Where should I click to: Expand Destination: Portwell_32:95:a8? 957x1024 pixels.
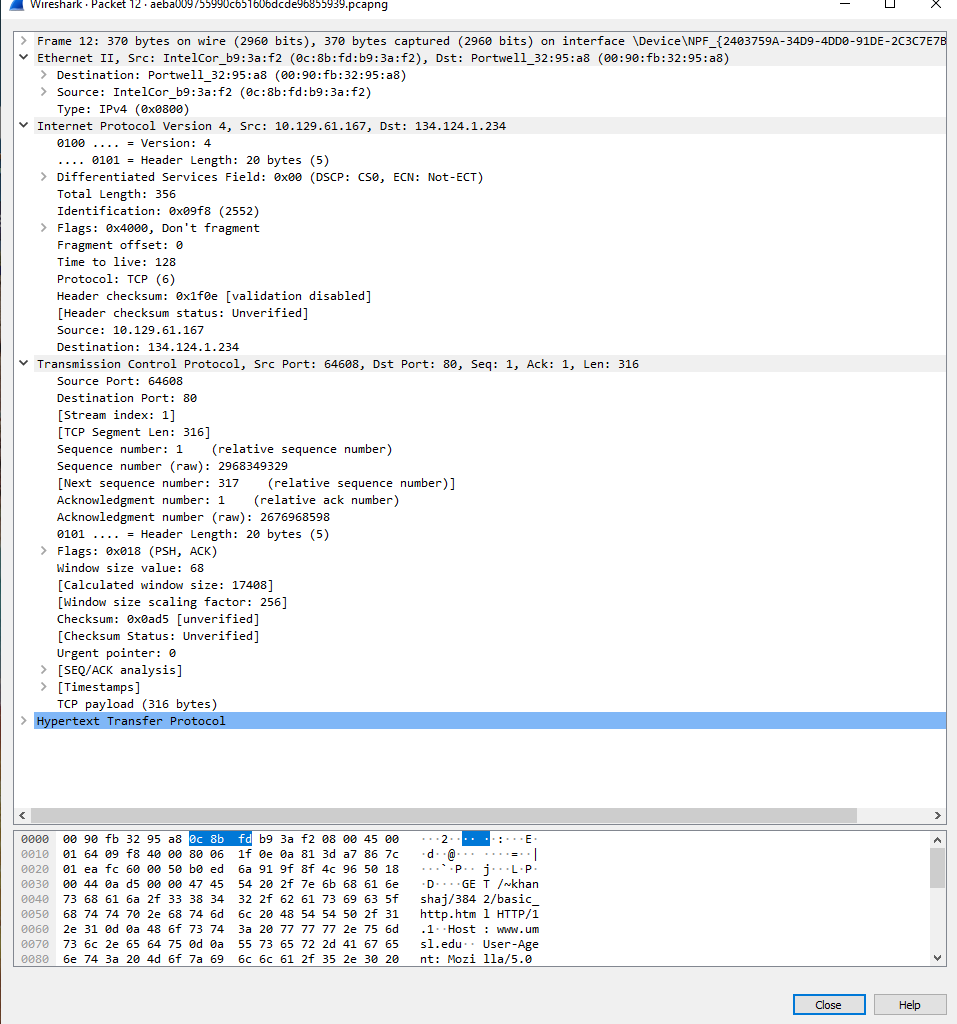(x=41, y=74)
